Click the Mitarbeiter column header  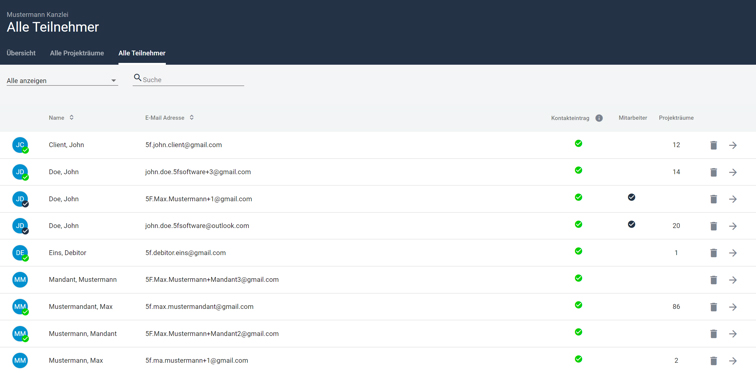pos(633,118)
